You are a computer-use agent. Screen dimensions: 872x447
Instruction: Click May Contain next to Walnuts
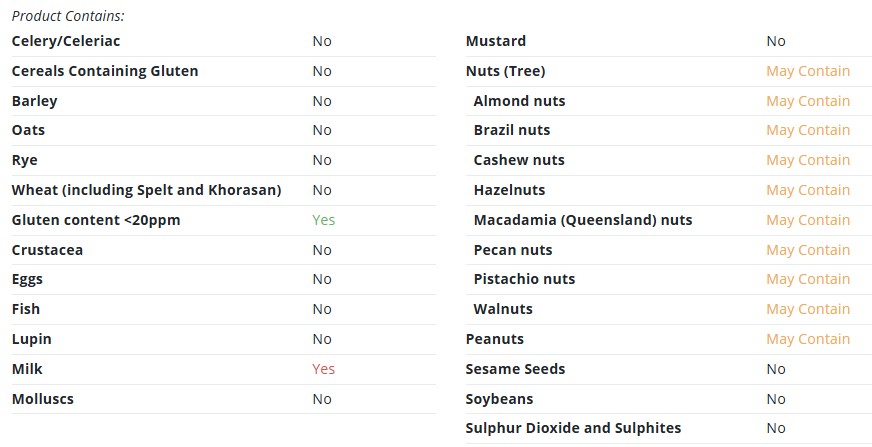(x=808, y=309)
